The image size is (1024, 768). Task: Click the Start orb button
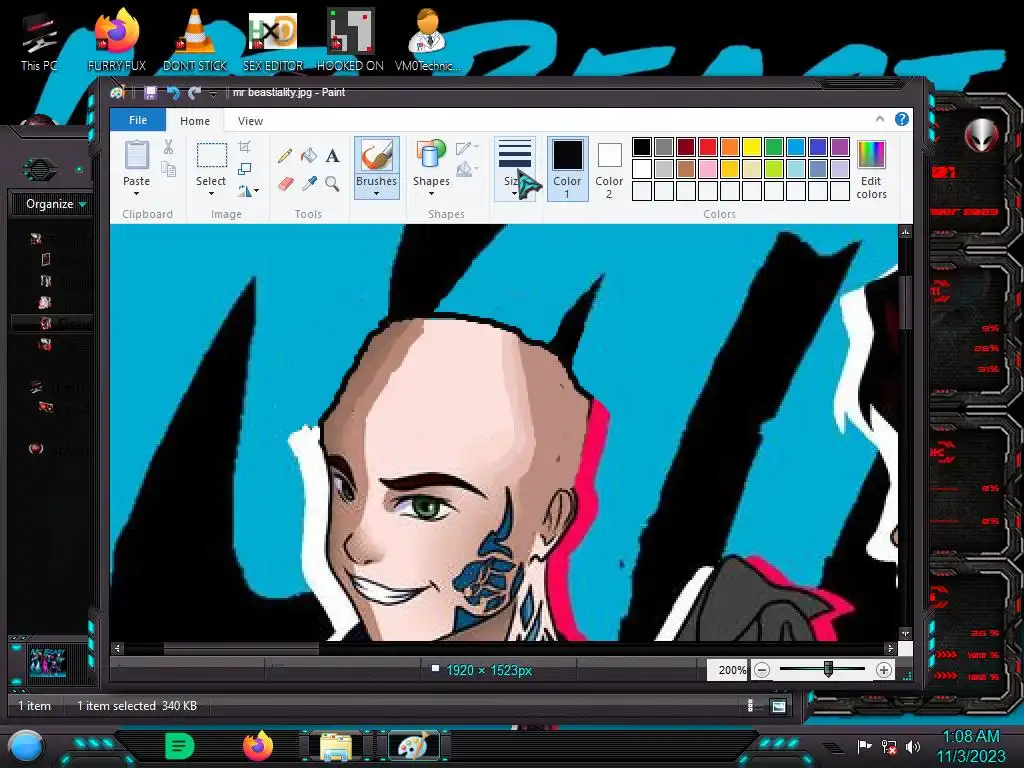[27, 747]
